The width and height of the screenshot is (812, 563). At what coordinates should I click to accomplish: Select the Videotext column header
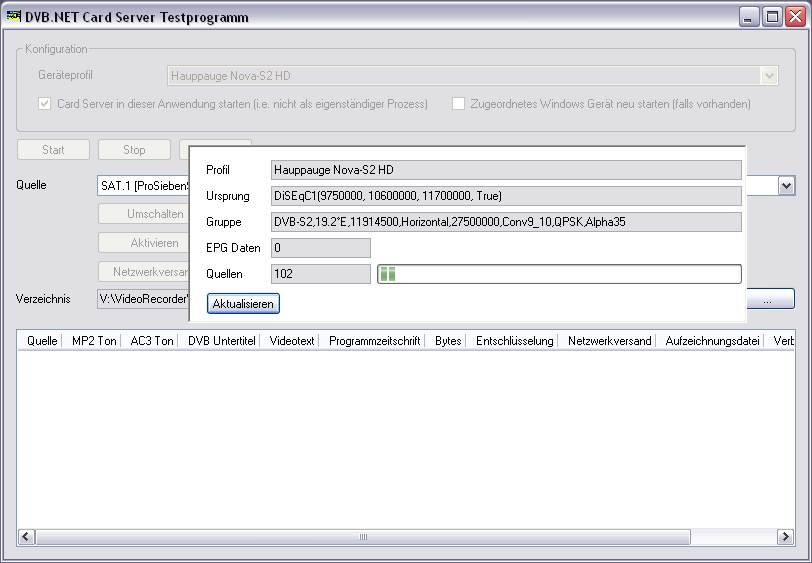(292, 341)
